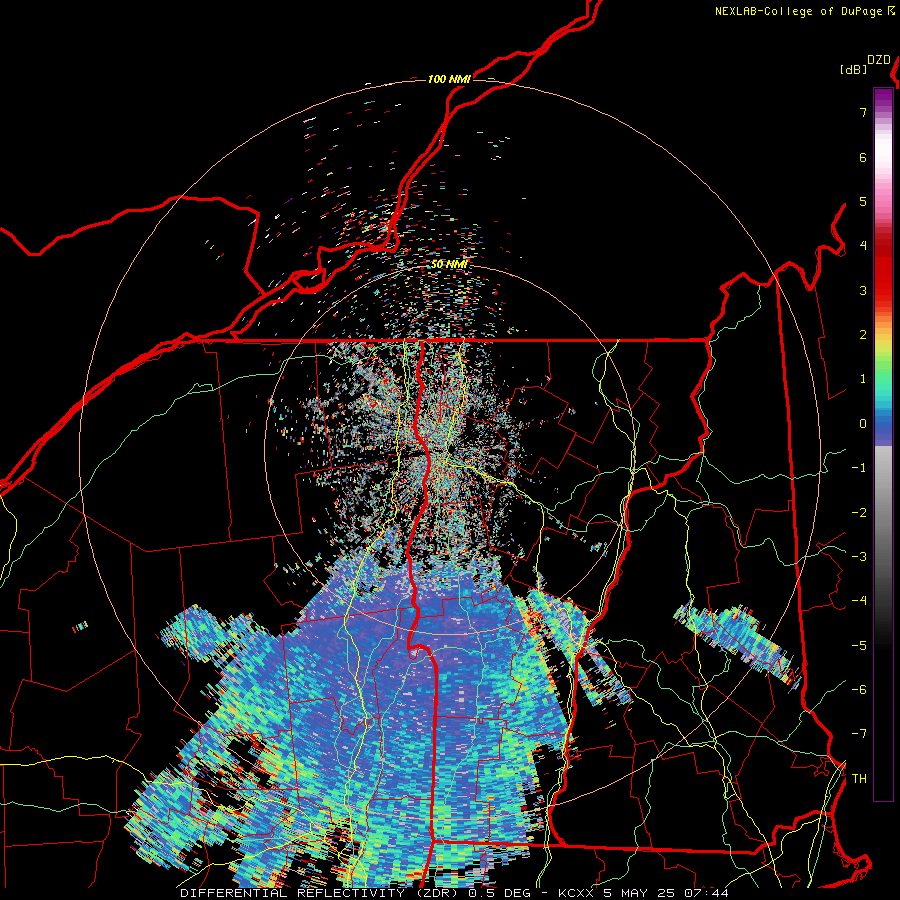The width and height of the screenshot is (900, 900).
Task: Click the 1 value on color scale
Action: pyautogui.click(x=863, y=379)
